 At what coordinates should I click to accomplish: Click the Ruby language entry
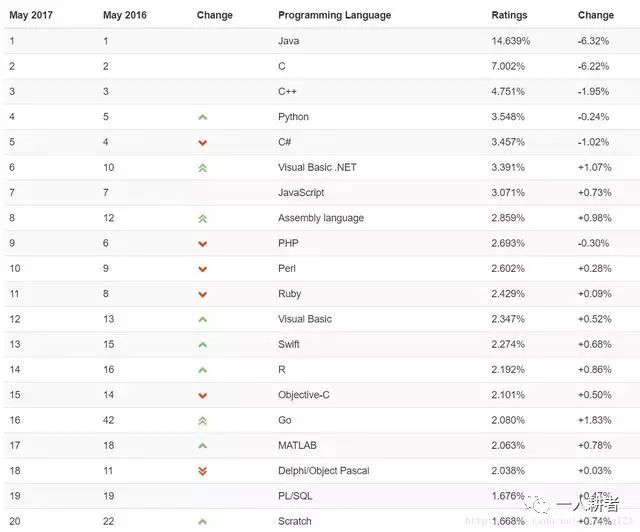point(289,294)
